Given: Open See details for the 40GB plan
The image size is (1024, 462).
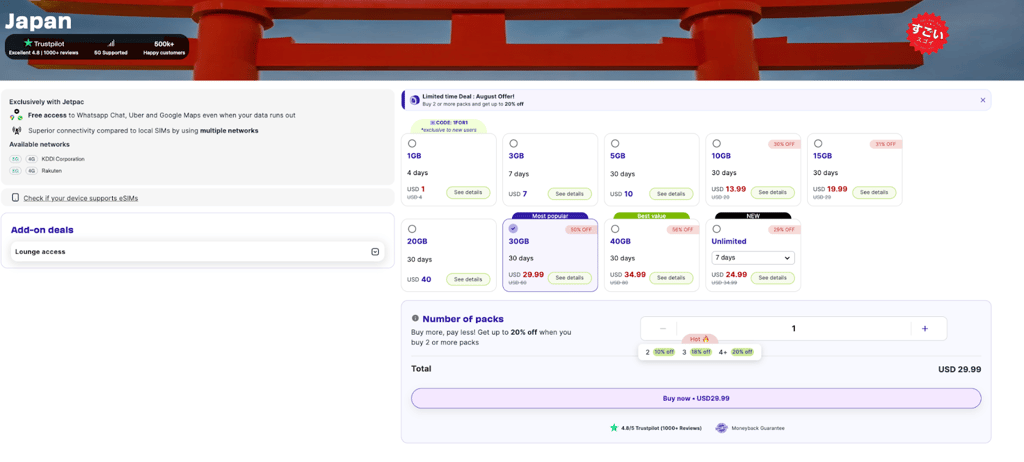Looking at the screenshot, I should (x=671, y=278).
